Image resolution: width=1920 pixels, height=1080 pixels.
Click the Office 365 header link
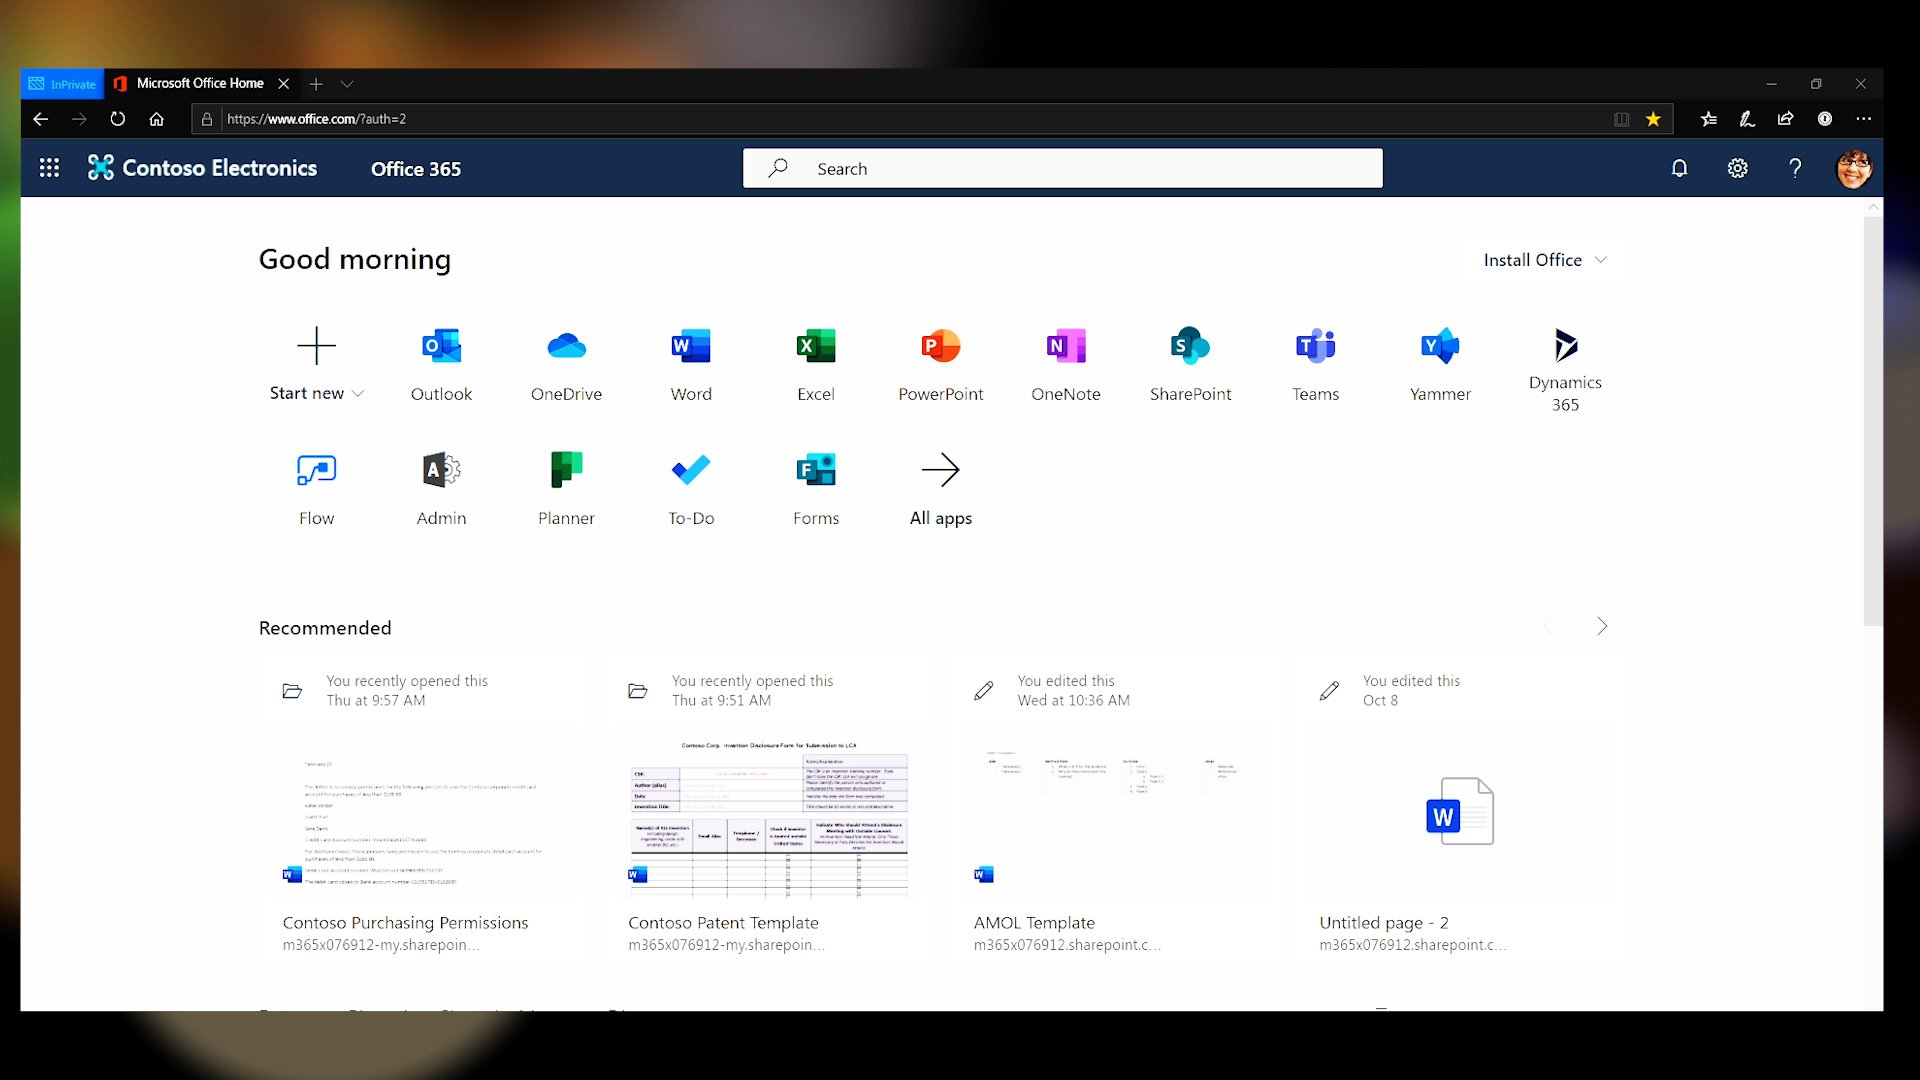(x=416, y=169)
